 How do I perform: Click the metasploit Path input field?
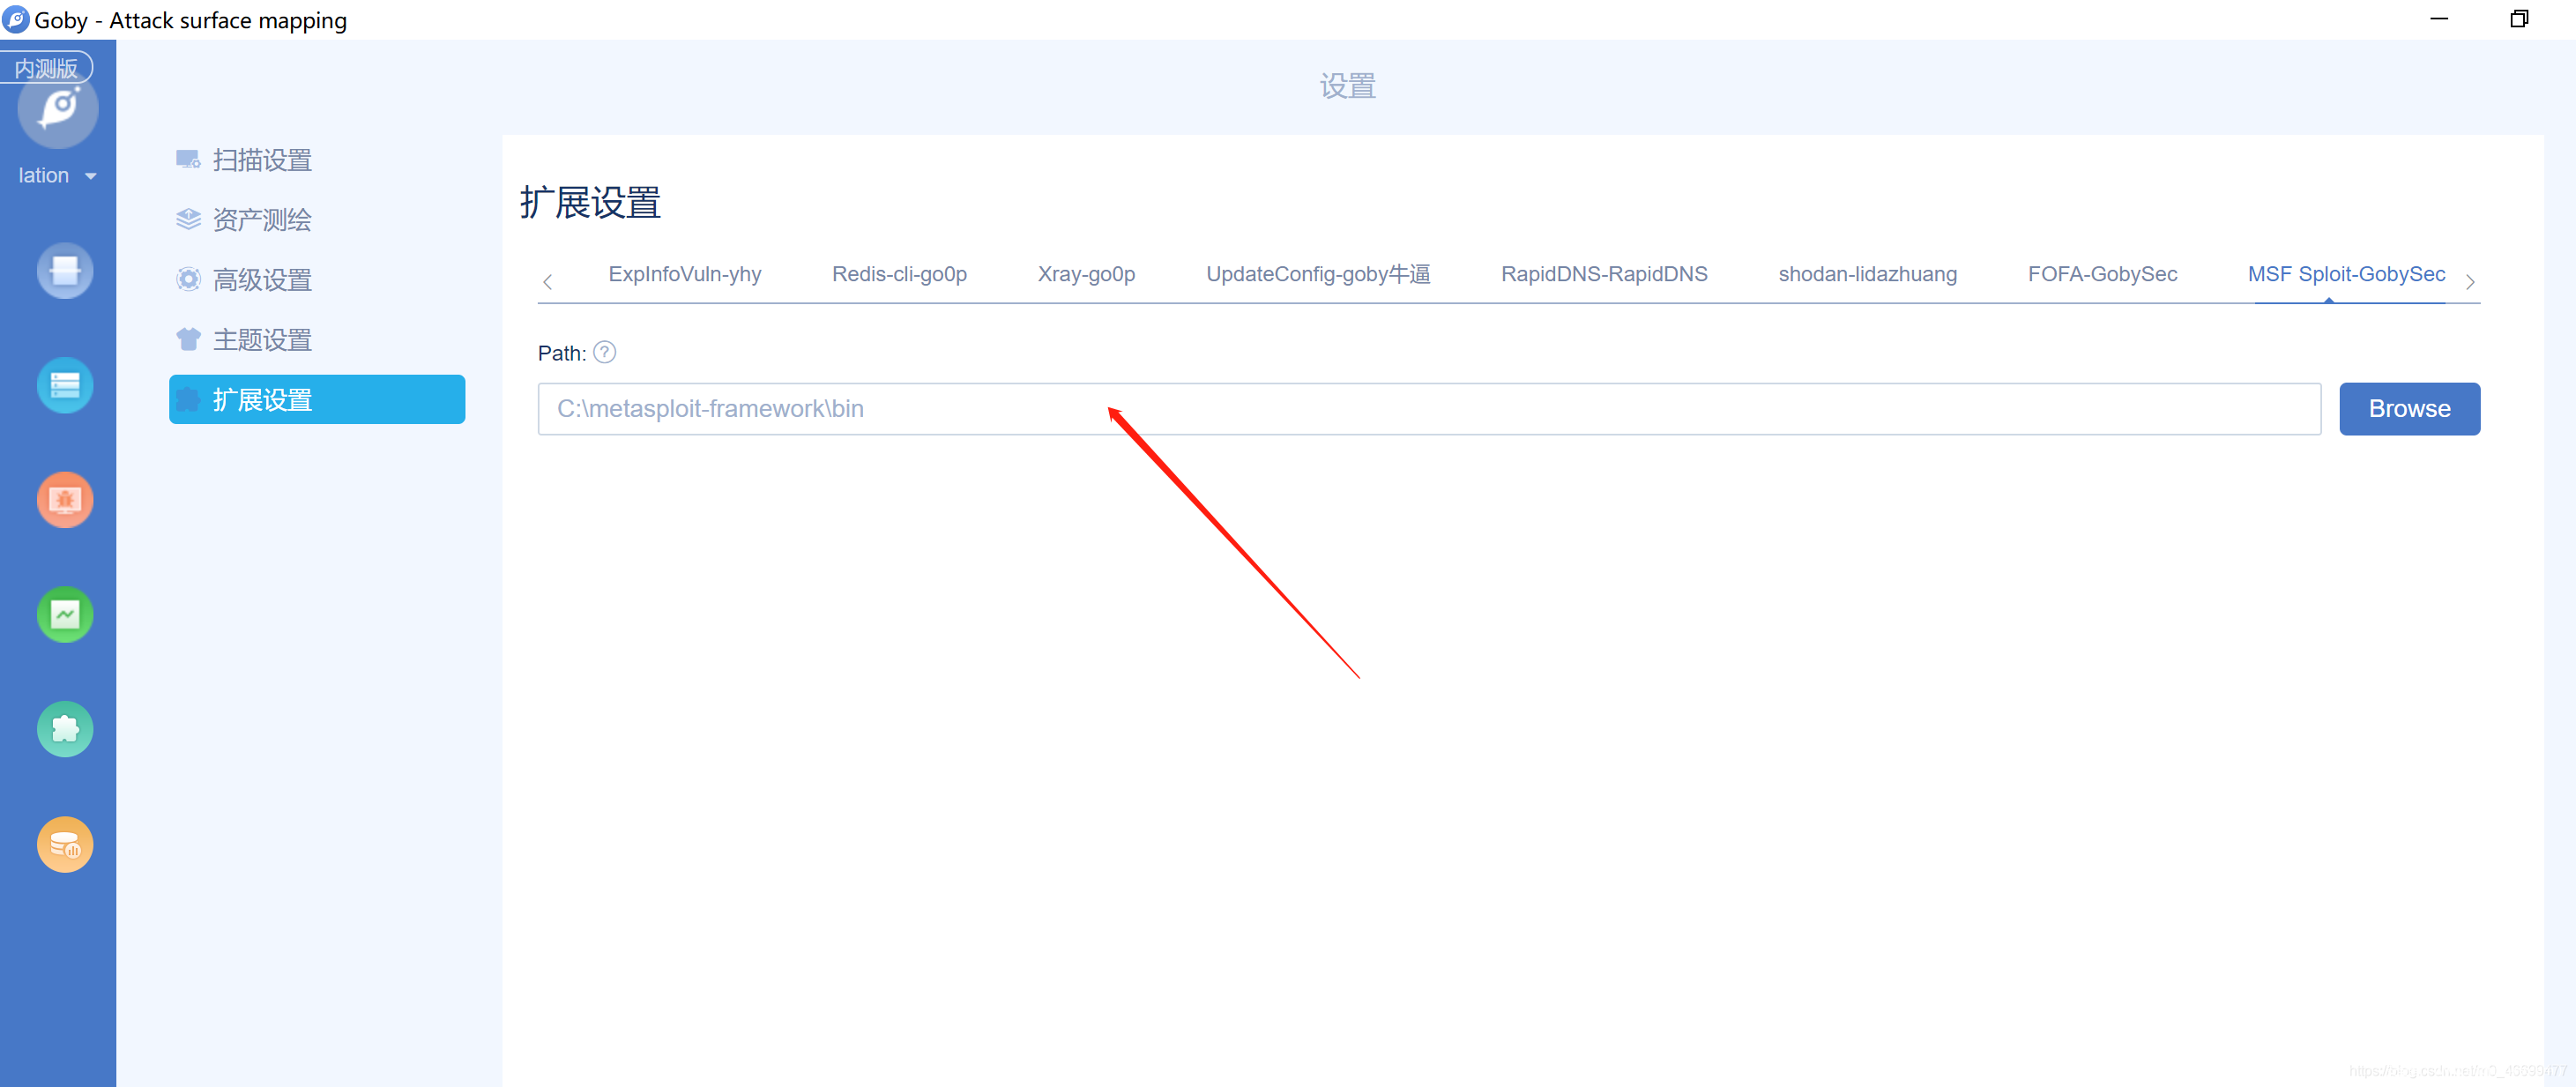[x=1428, y=408]
